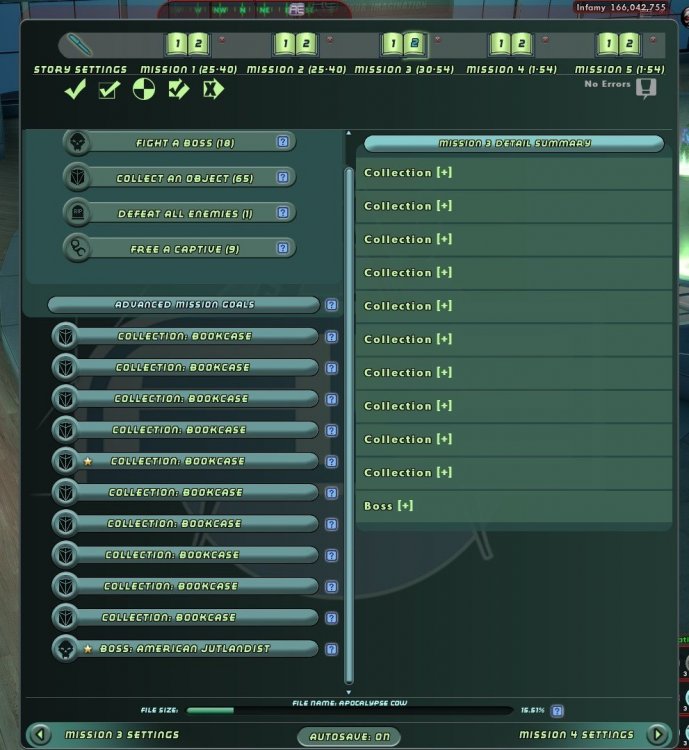Click the skull icon beside Fight a Boss
The image size is (689, 750).
(77, 143)
